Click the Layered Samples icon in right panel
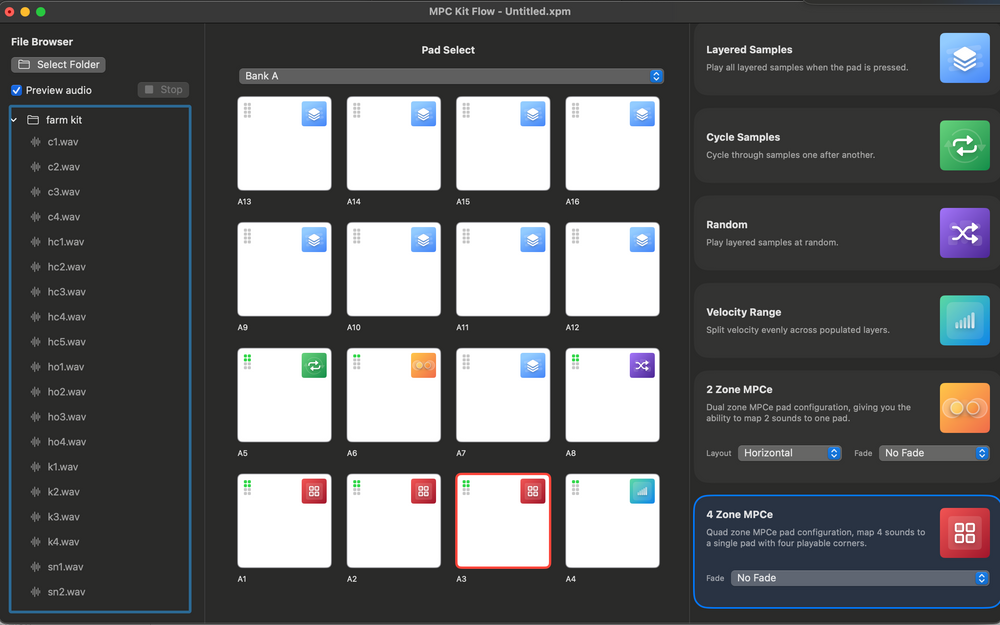The width and height of the screenshot is (1000, 625). tap(964, 57)
